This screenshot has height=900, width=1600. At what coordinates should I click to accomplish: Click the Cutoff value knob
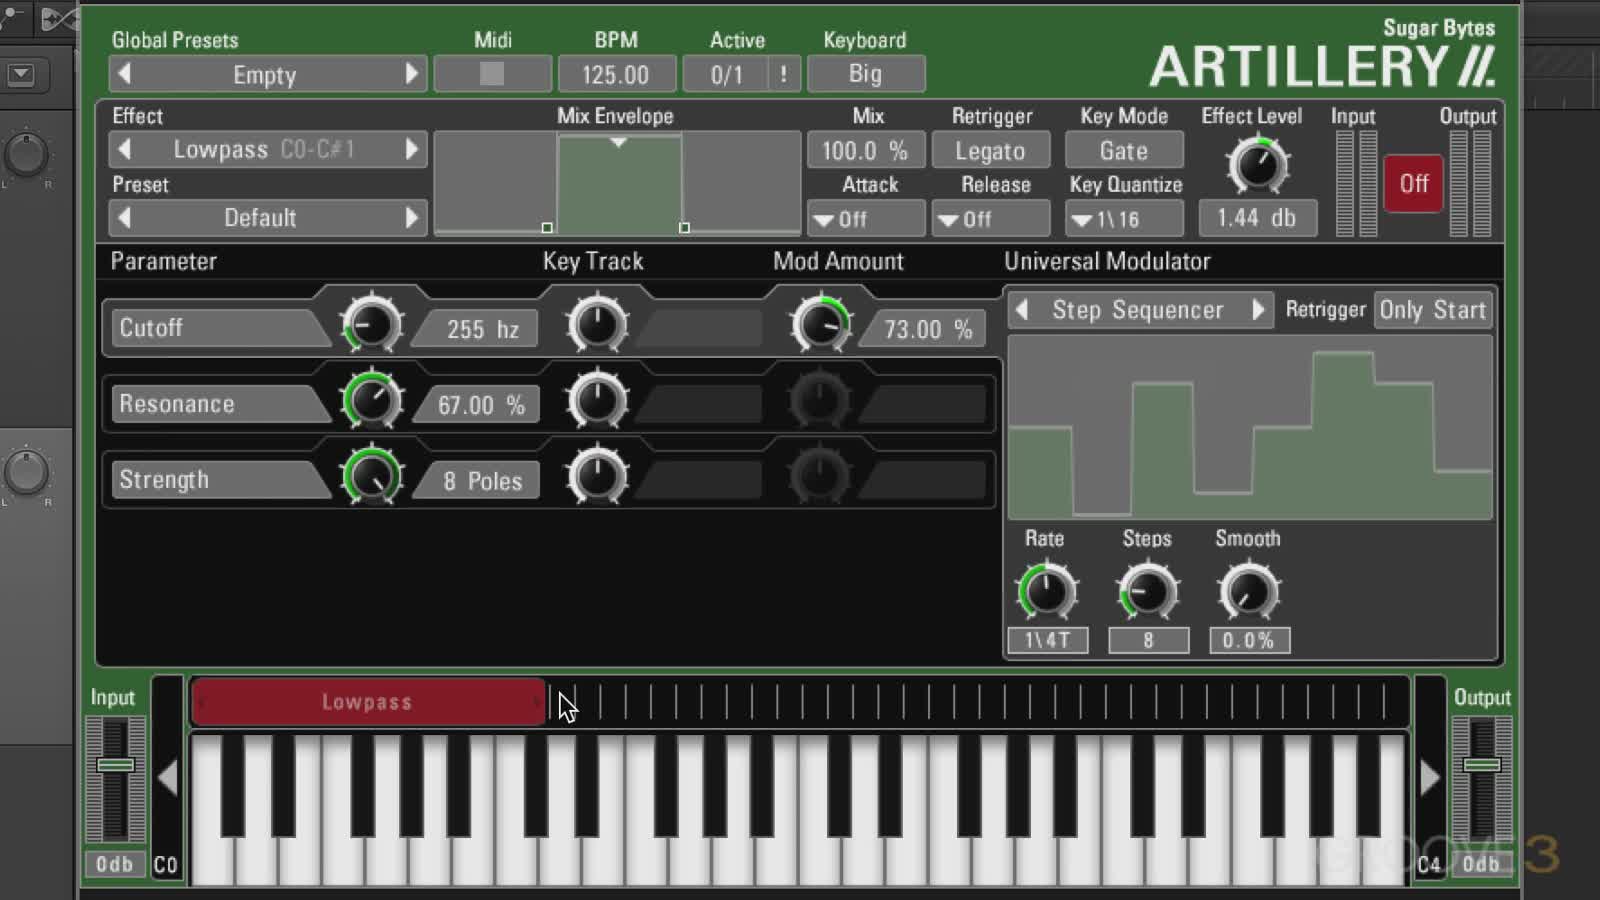coord(371,325)
